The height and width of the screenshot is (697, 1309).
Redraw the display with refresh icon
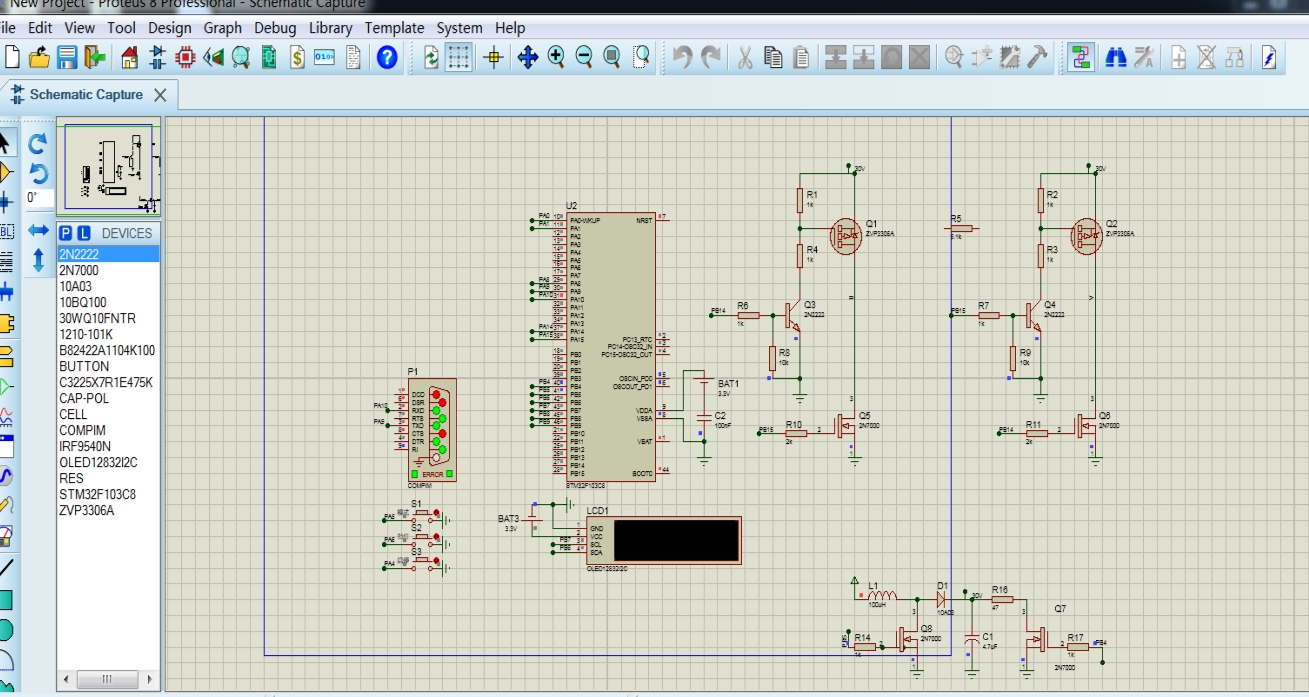click(x=431, y=57)
